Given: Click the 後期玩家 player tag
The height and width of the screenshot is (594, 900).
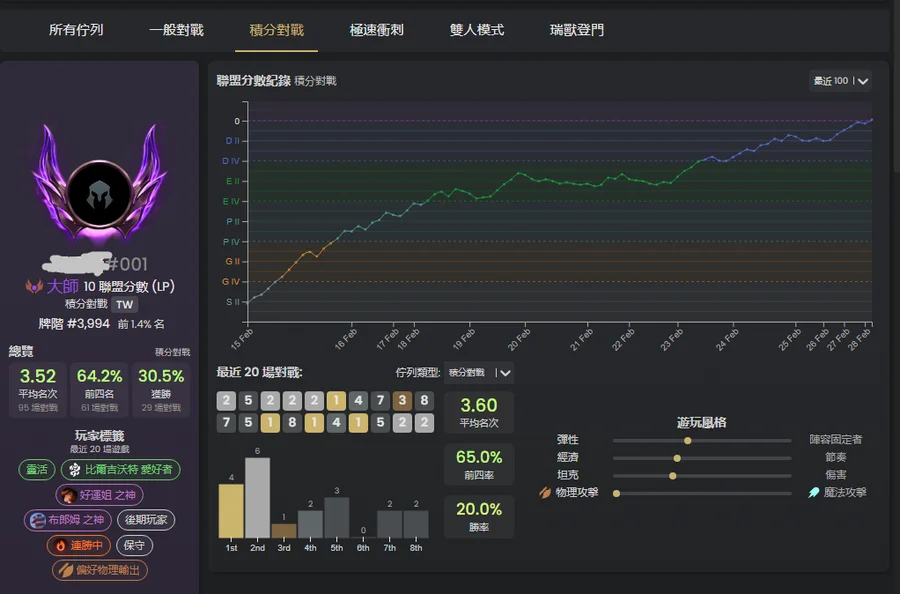Looking at the screenshot, I should tap(145, 520).
